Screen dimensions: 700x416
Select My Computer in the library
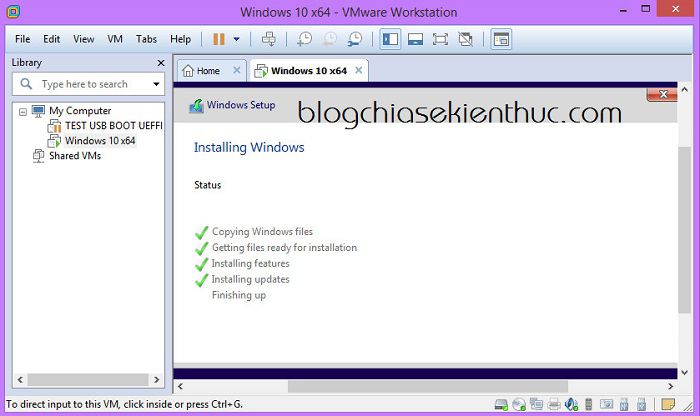coord(80,111)
